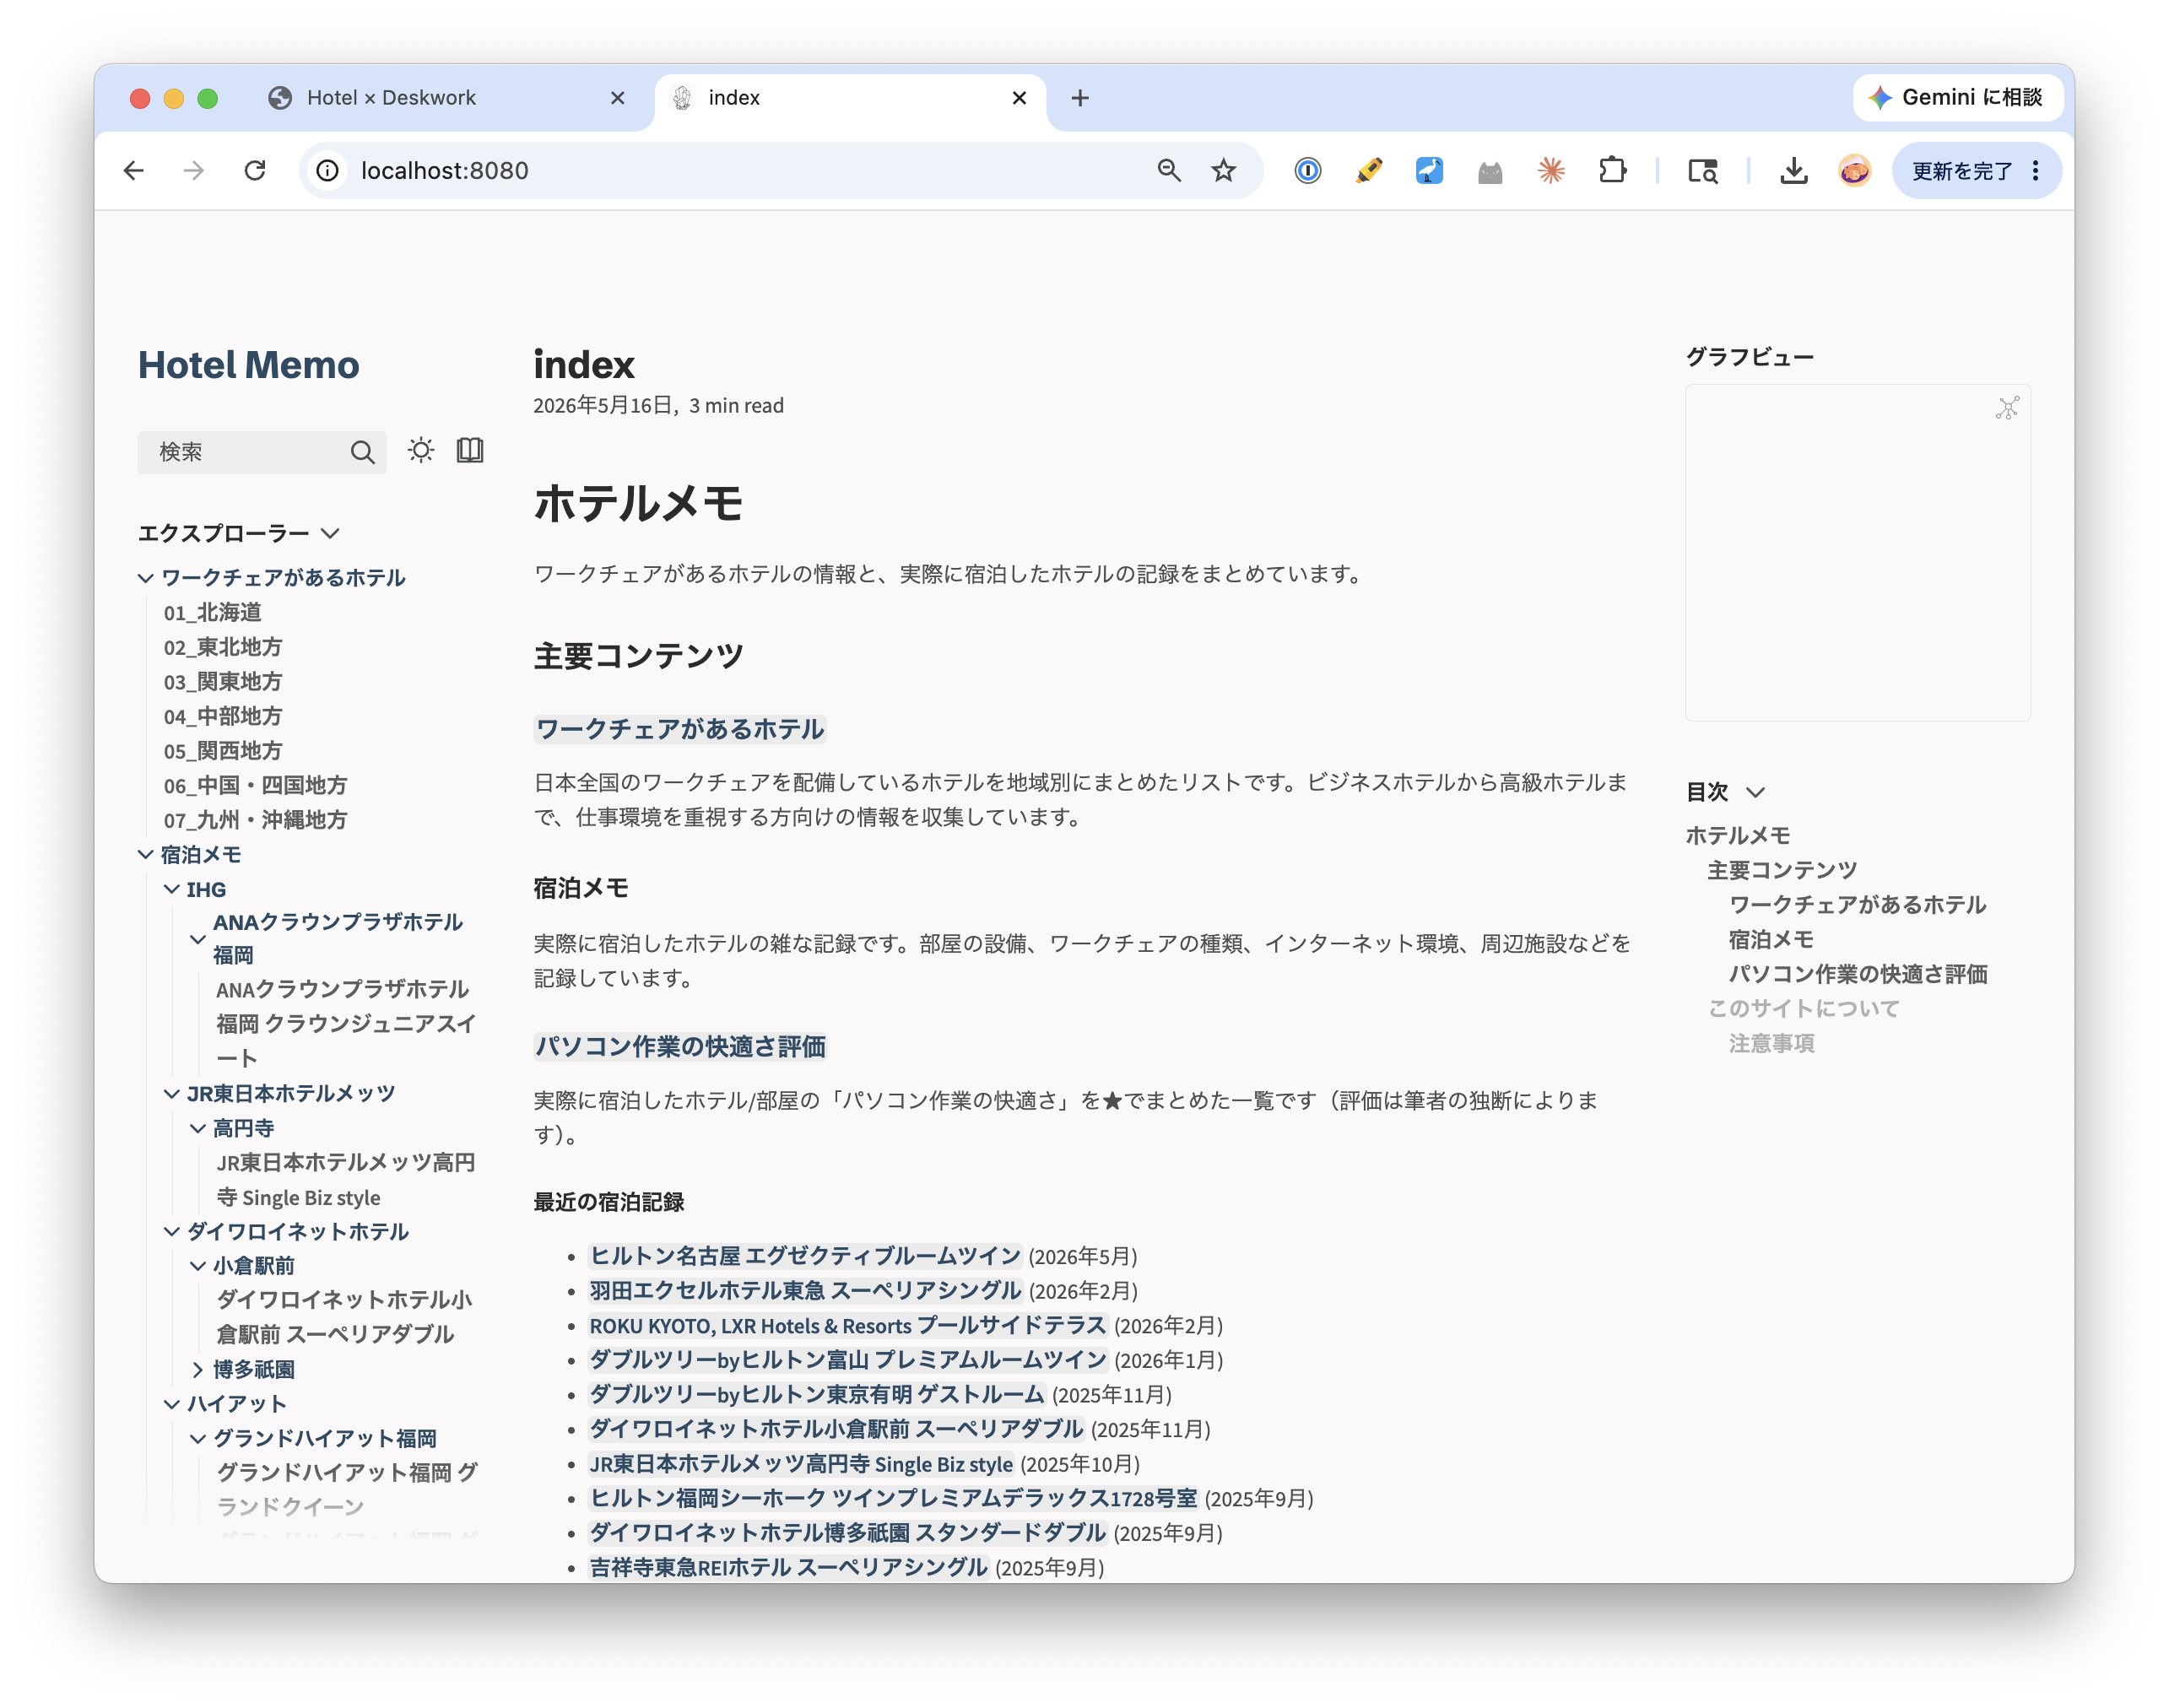Toggle reader mode with the book icon
This screenshot has height=1708, width=2169.
click(x=470, y=451)
